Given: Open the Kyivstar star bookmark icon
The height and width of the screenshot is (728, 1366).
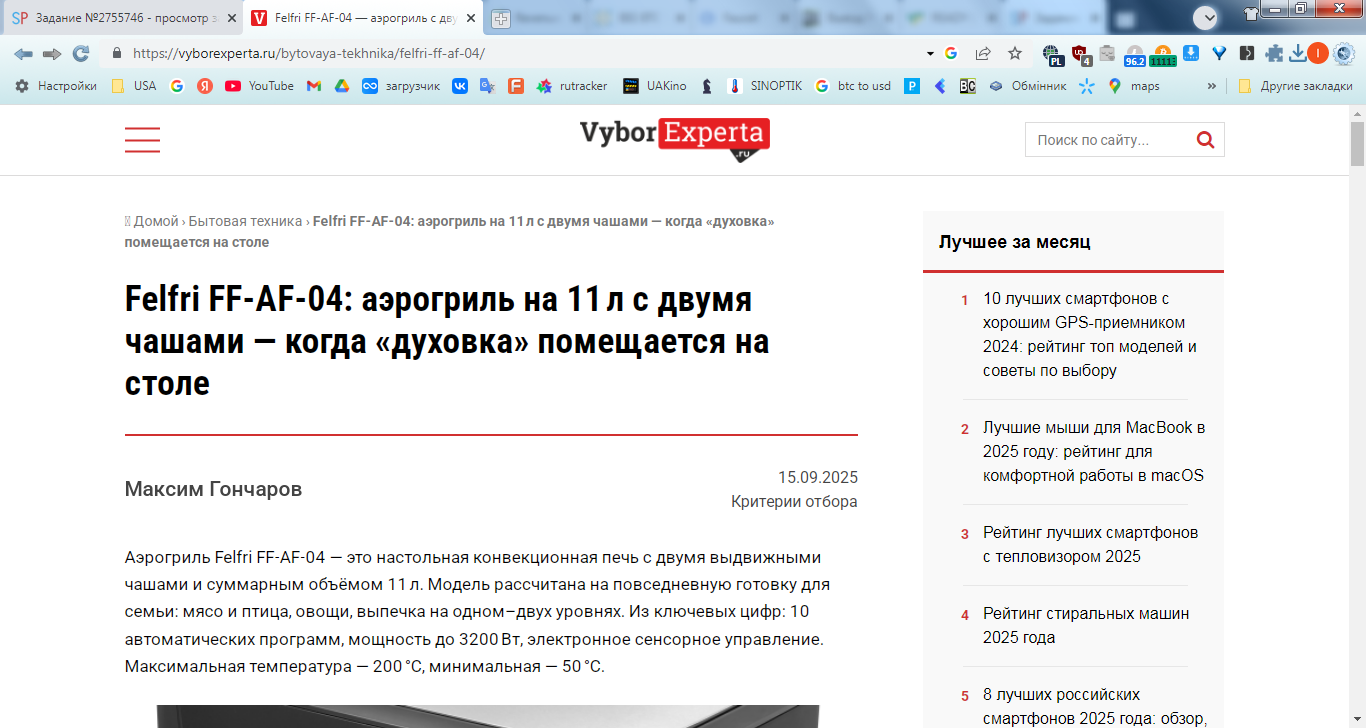Looking at the screenshot, I should 1087,86.
